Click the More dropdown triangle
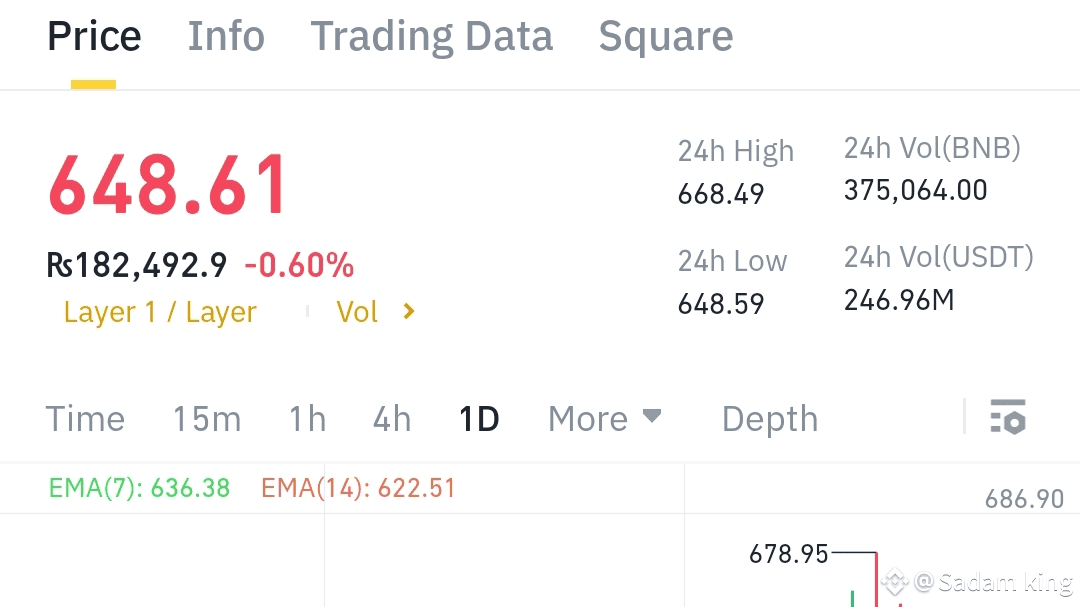 pos(652,416)
